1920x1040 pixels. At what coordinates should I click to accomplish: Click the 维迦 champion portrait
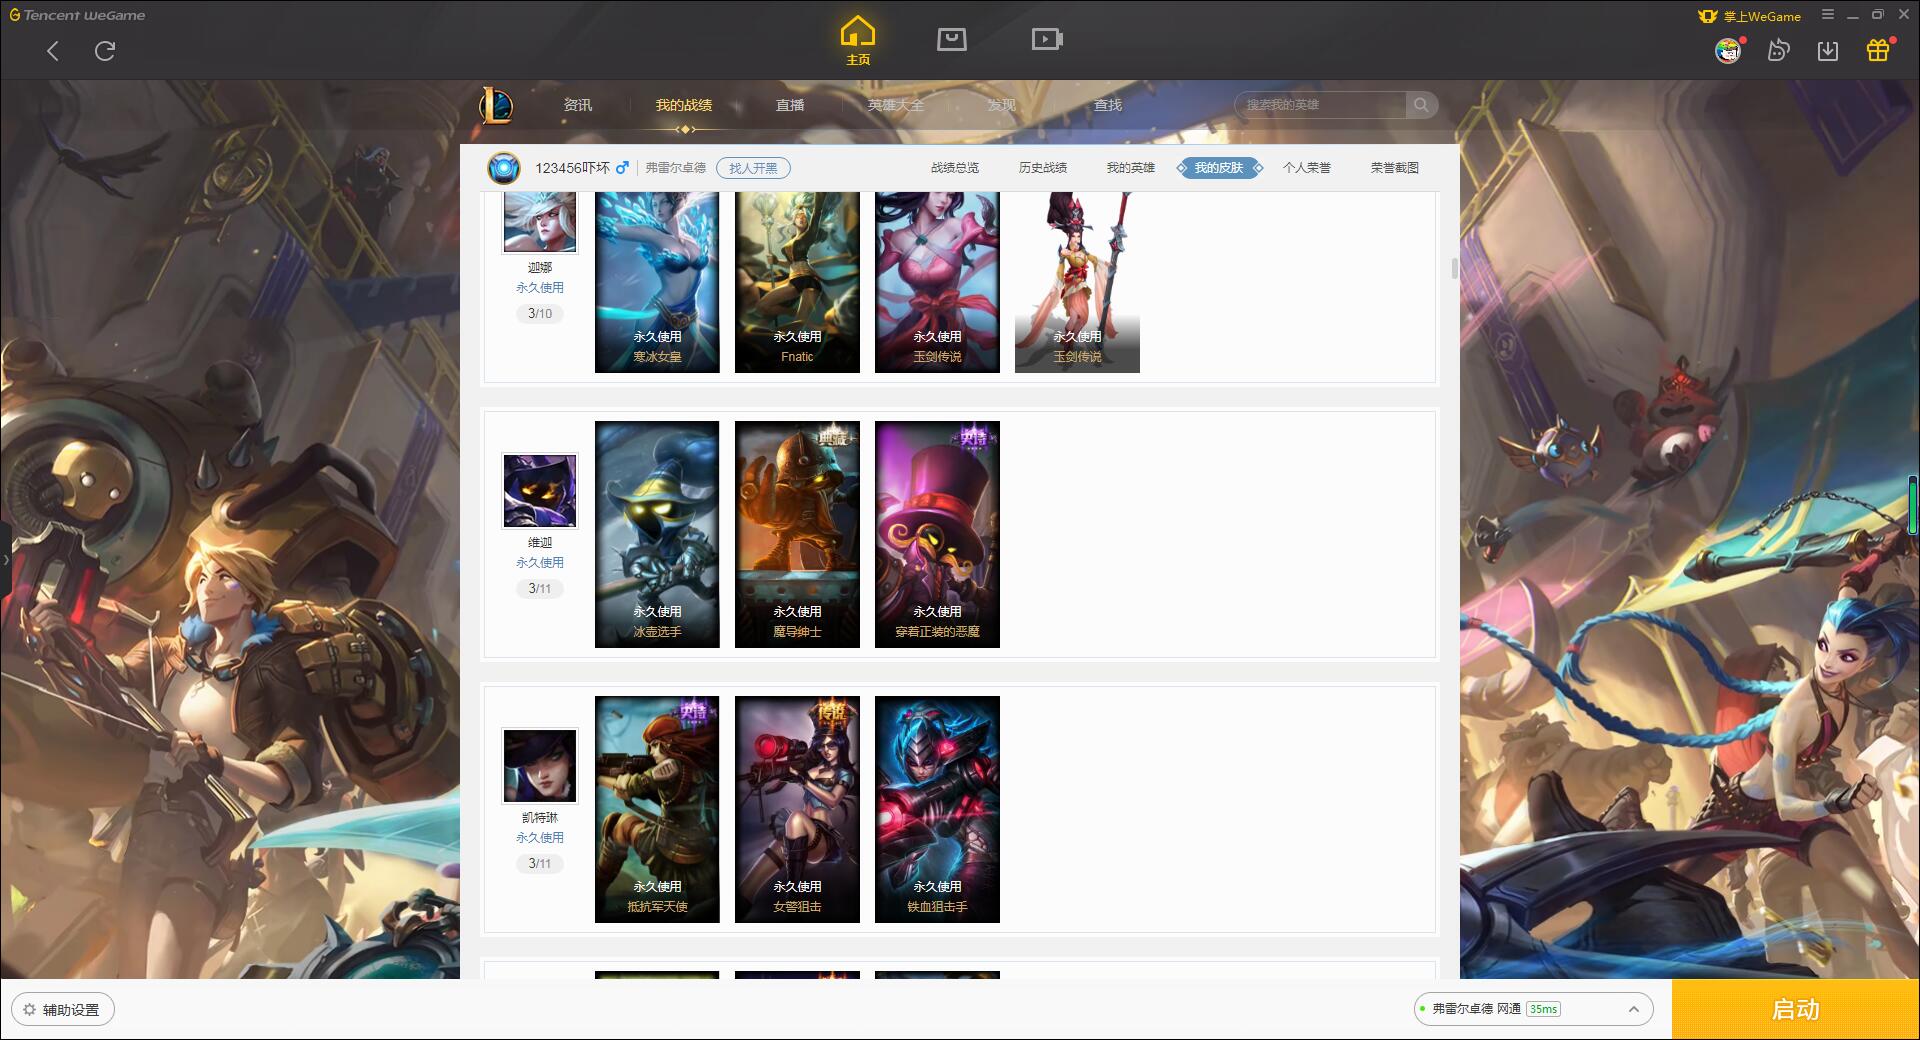pyautogui.click(x=540, y=491)
